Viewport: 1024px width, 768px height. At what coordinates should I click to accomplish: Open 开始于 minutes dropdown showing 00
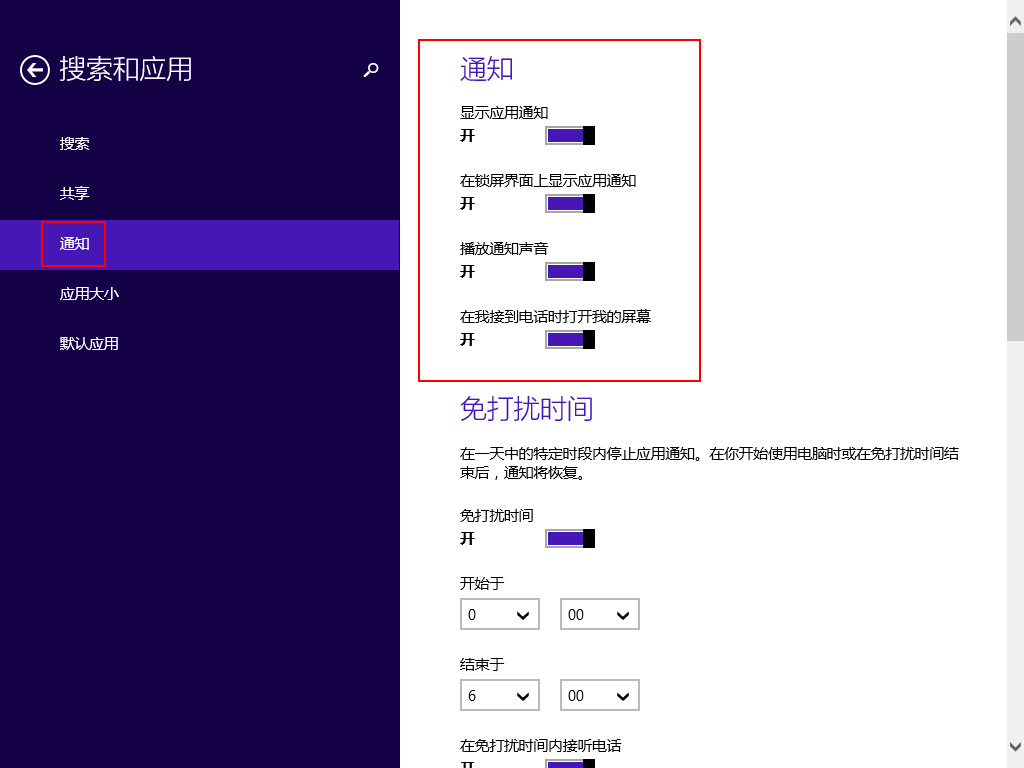[x=600, y=614]
